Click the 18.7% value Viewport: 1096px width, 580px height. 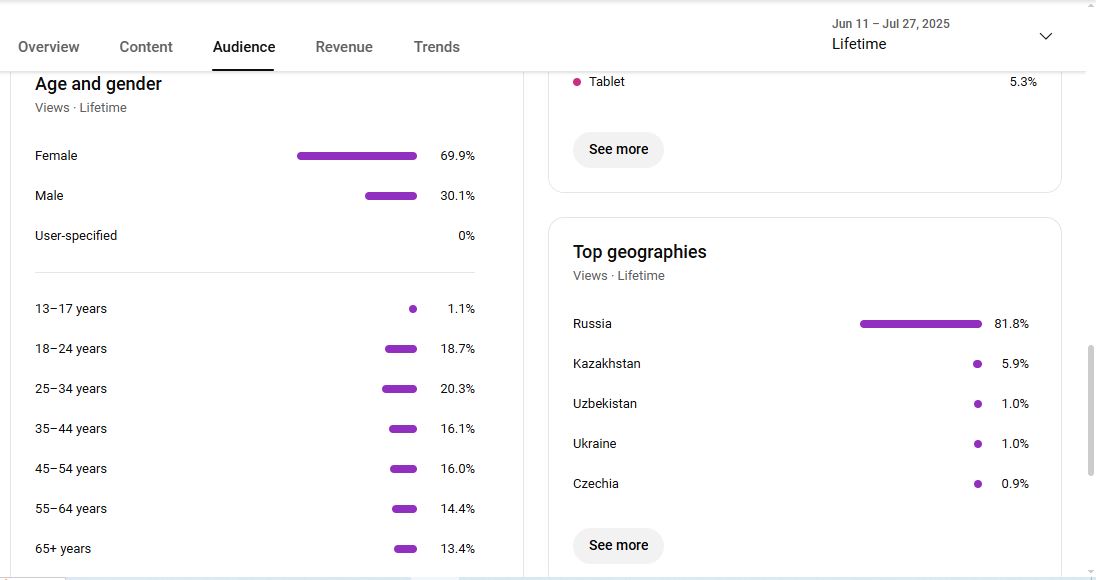(x=457, y=349)
